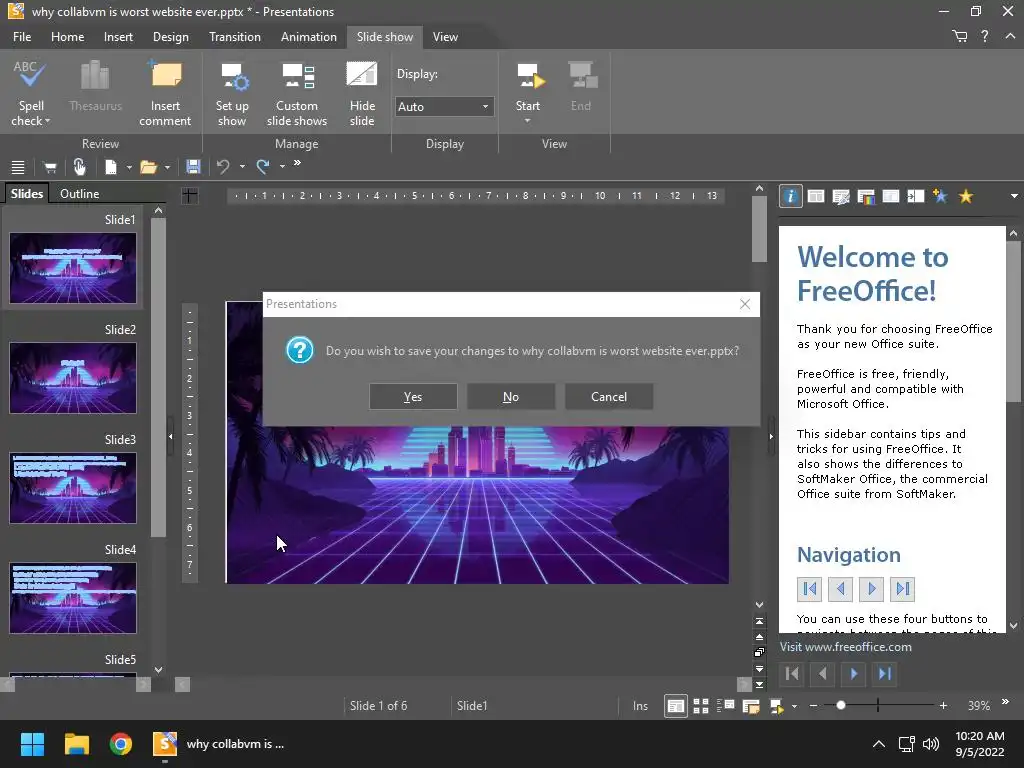Viewport: 1024px width, 768px height.
Task: Open Custom slide shows
Action: coord(297,94)
